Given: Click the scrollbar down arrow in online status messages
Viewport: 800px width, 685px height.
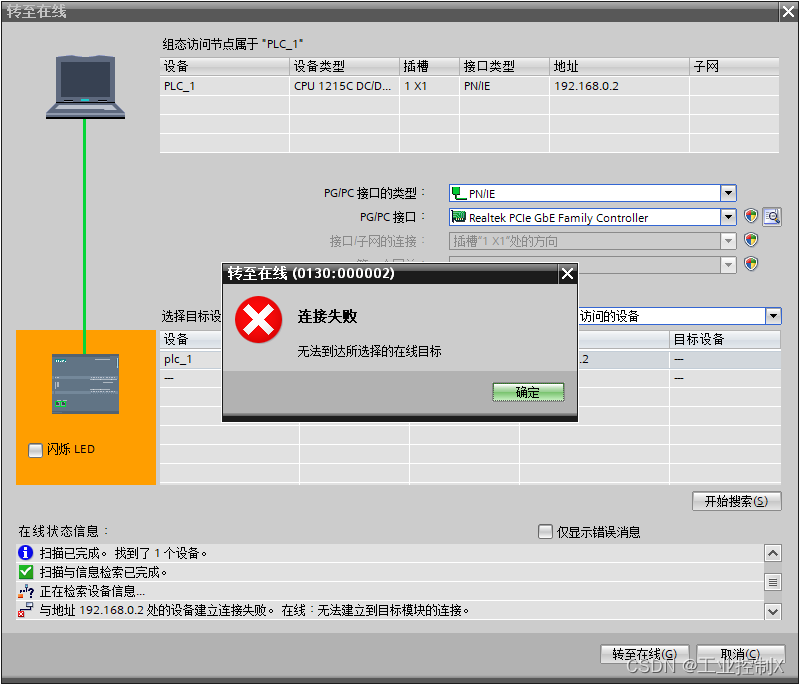Looking at the screenshot, I should click(773, 610).
